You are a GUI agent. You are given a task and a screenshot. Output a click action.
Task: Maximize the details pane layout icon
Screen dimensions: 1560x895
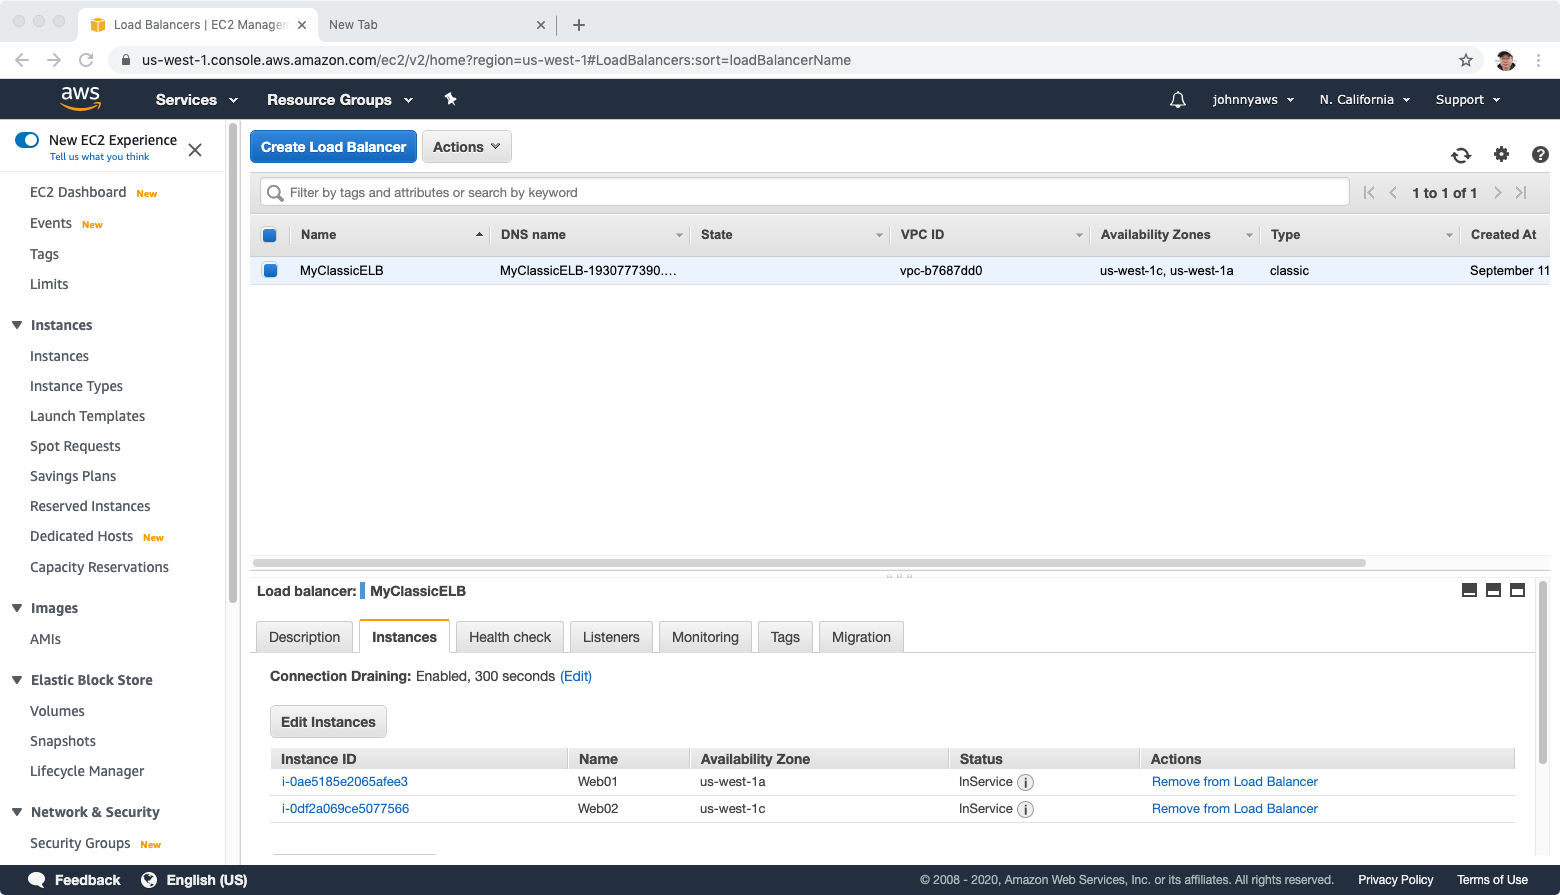point(1517,590)
